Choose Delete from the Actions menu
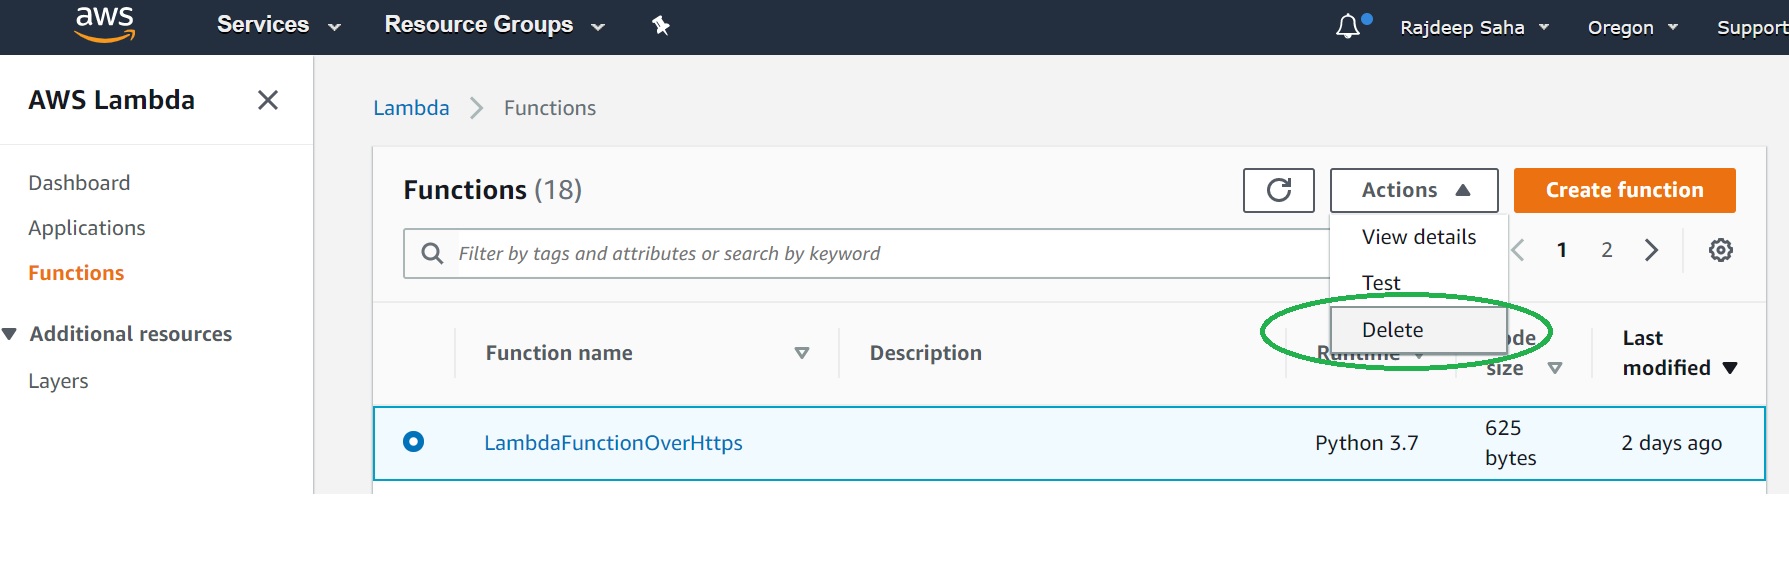Image resolution: width=1789 pixels, height=582 pixels. (1393, 330)
